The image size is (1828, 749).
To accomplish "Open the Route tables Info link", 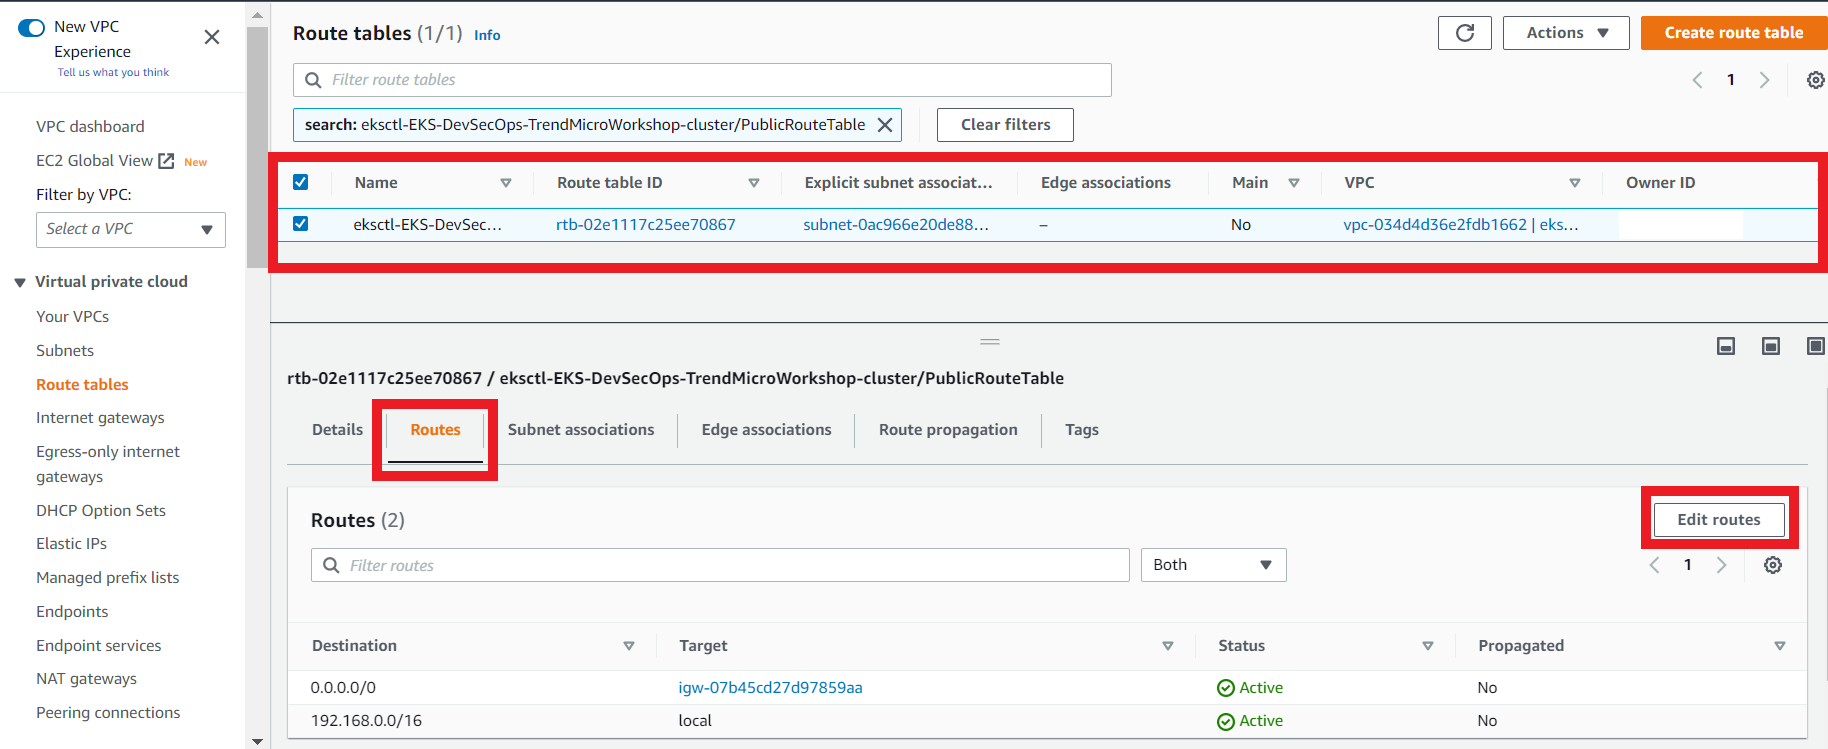I will point(487,35).
